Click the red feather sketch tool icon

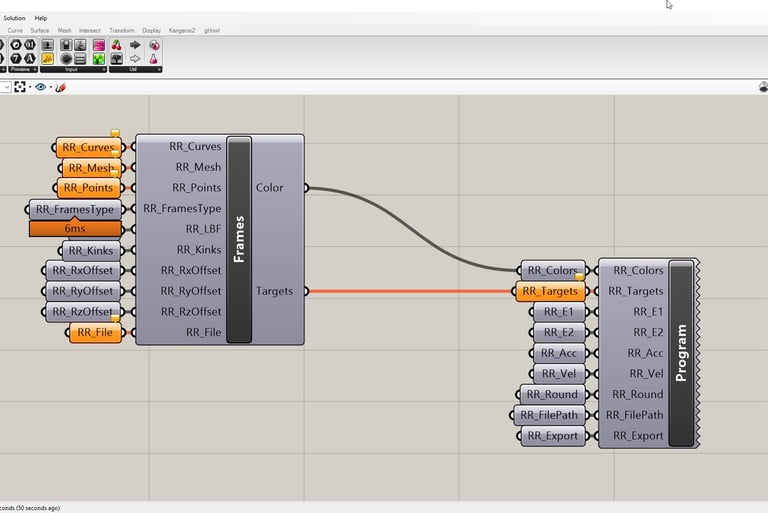click(x=60, y=87)
